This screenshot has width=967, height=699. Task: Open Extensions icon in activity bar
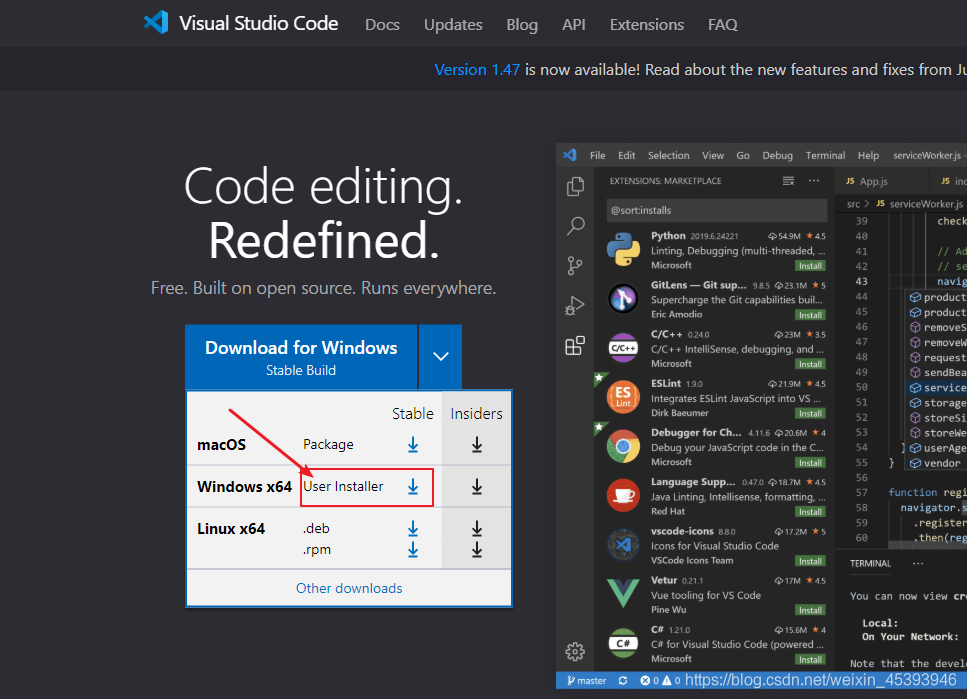coord(575,345)
